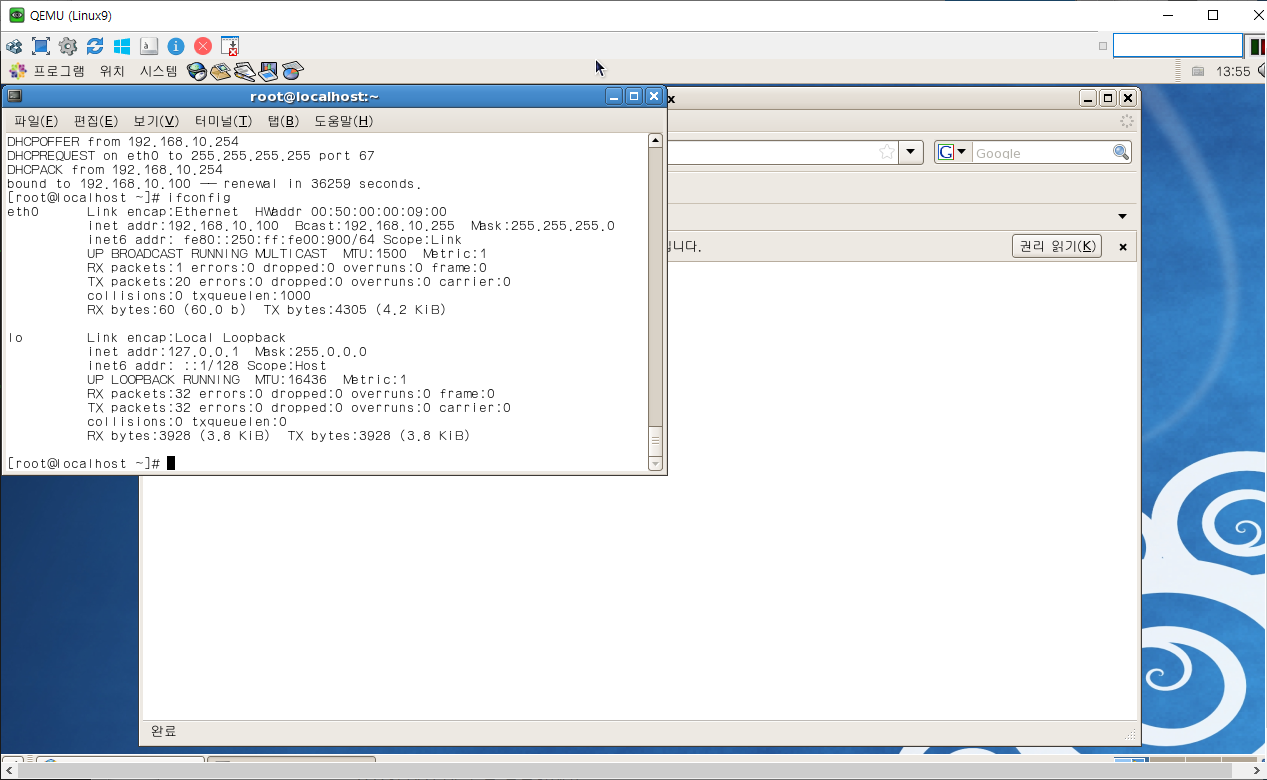Open QEMU settings gear icon
The height and width of the screenshot is (780, 1267).
(x=68, y=46)
